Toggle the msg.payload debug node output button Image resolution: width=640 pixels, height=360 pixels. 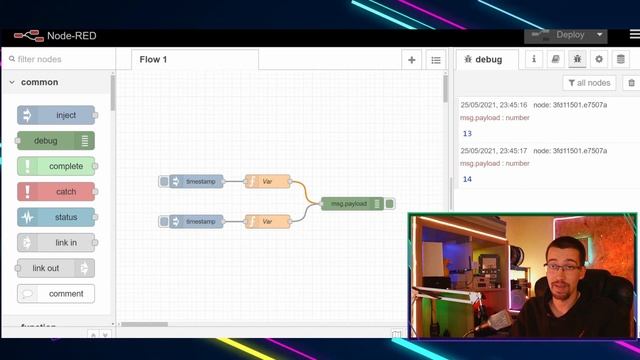point(390,204)
